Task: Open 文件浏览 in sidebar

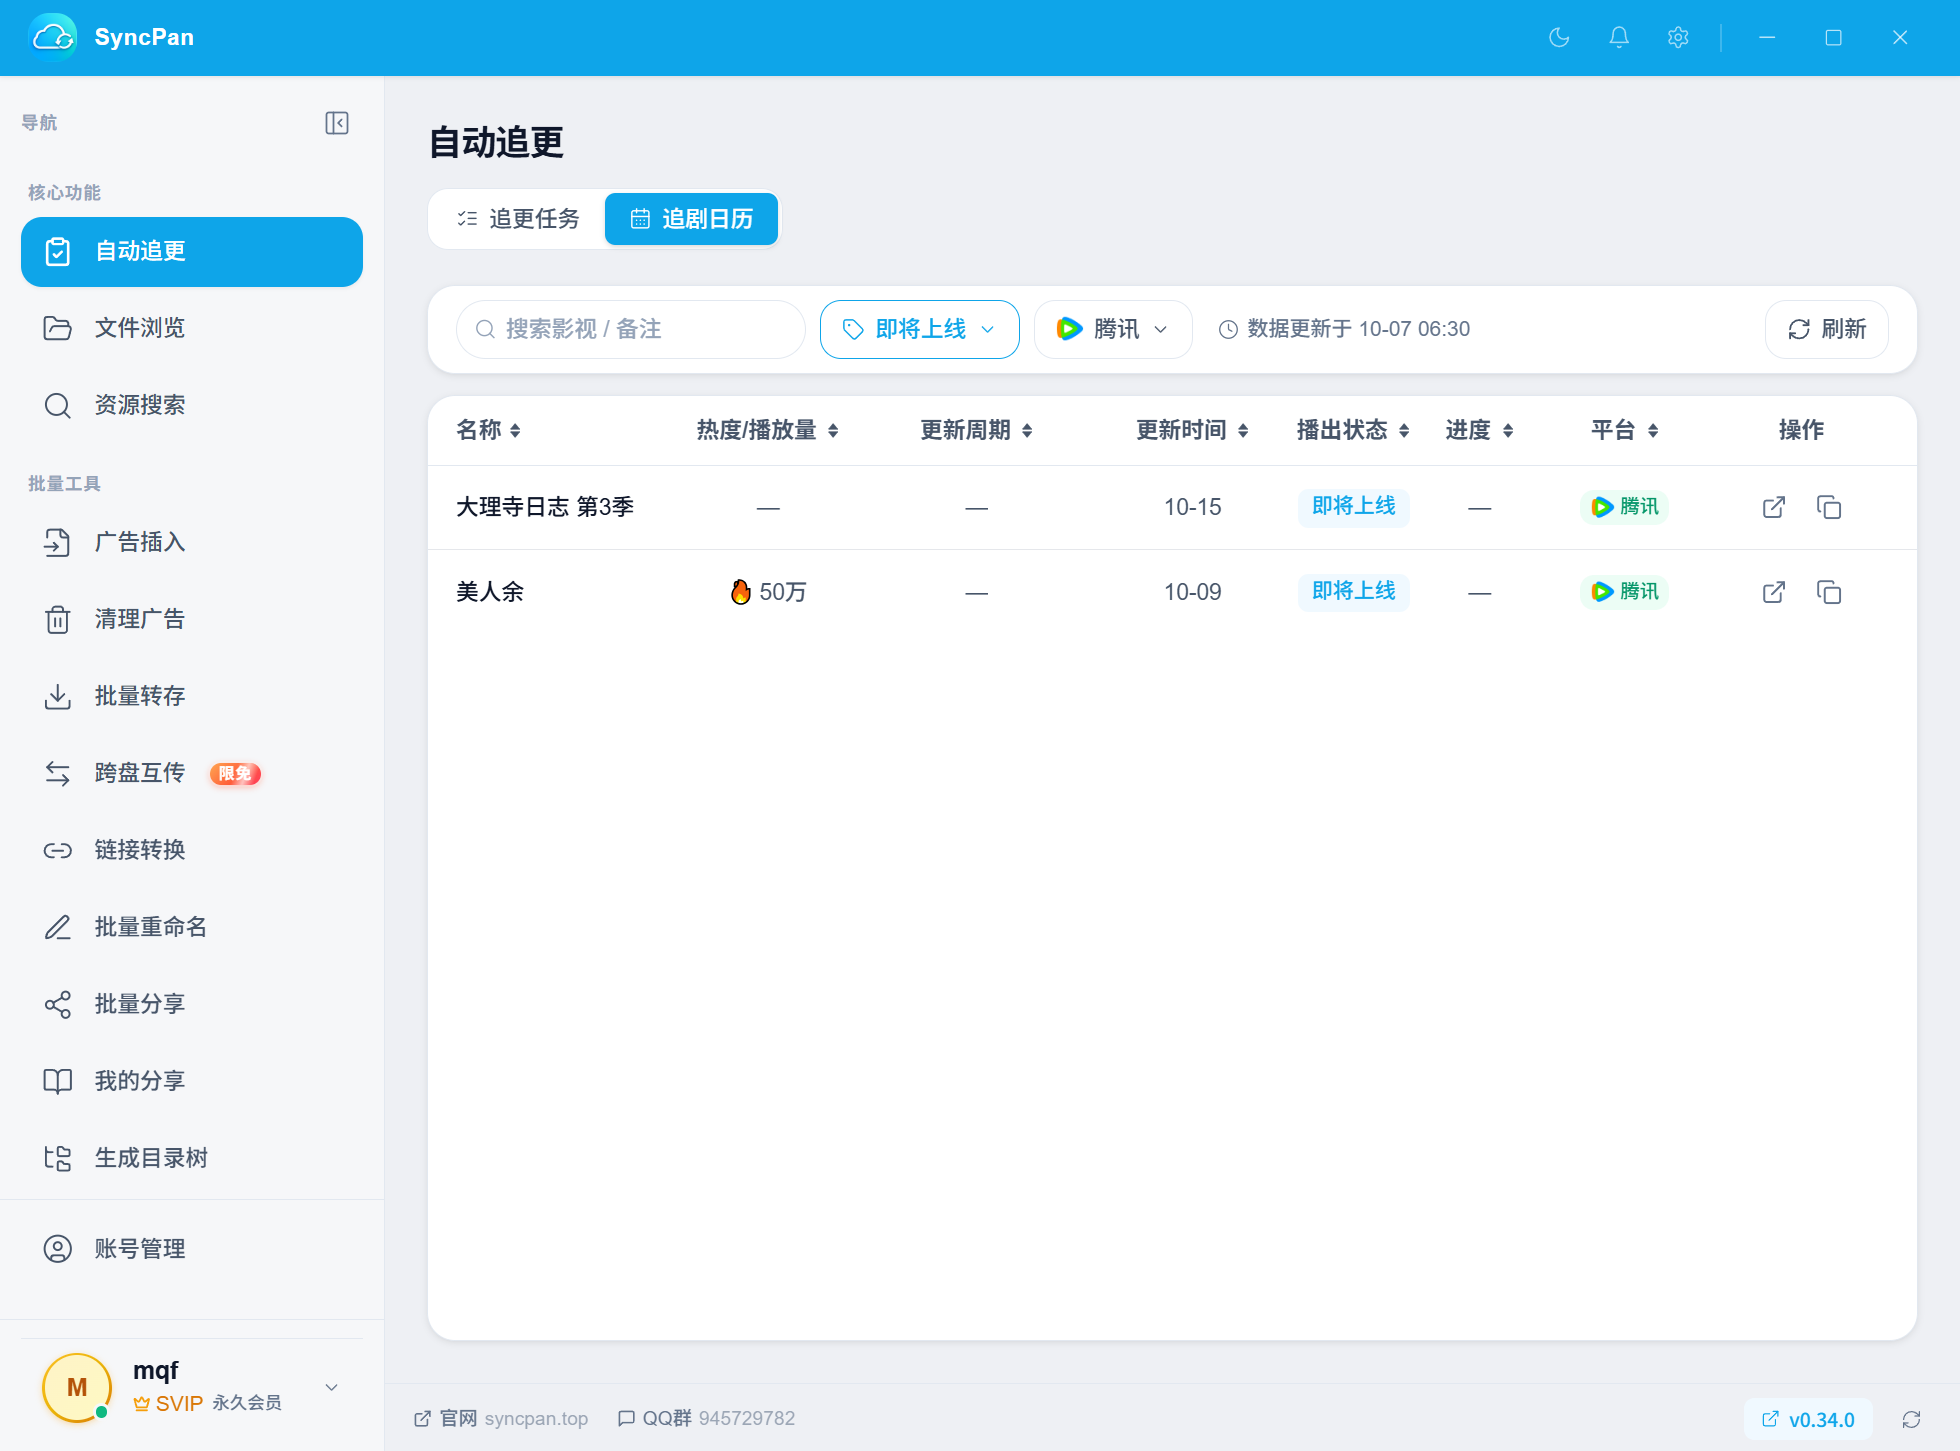Action: coord(192,328)
